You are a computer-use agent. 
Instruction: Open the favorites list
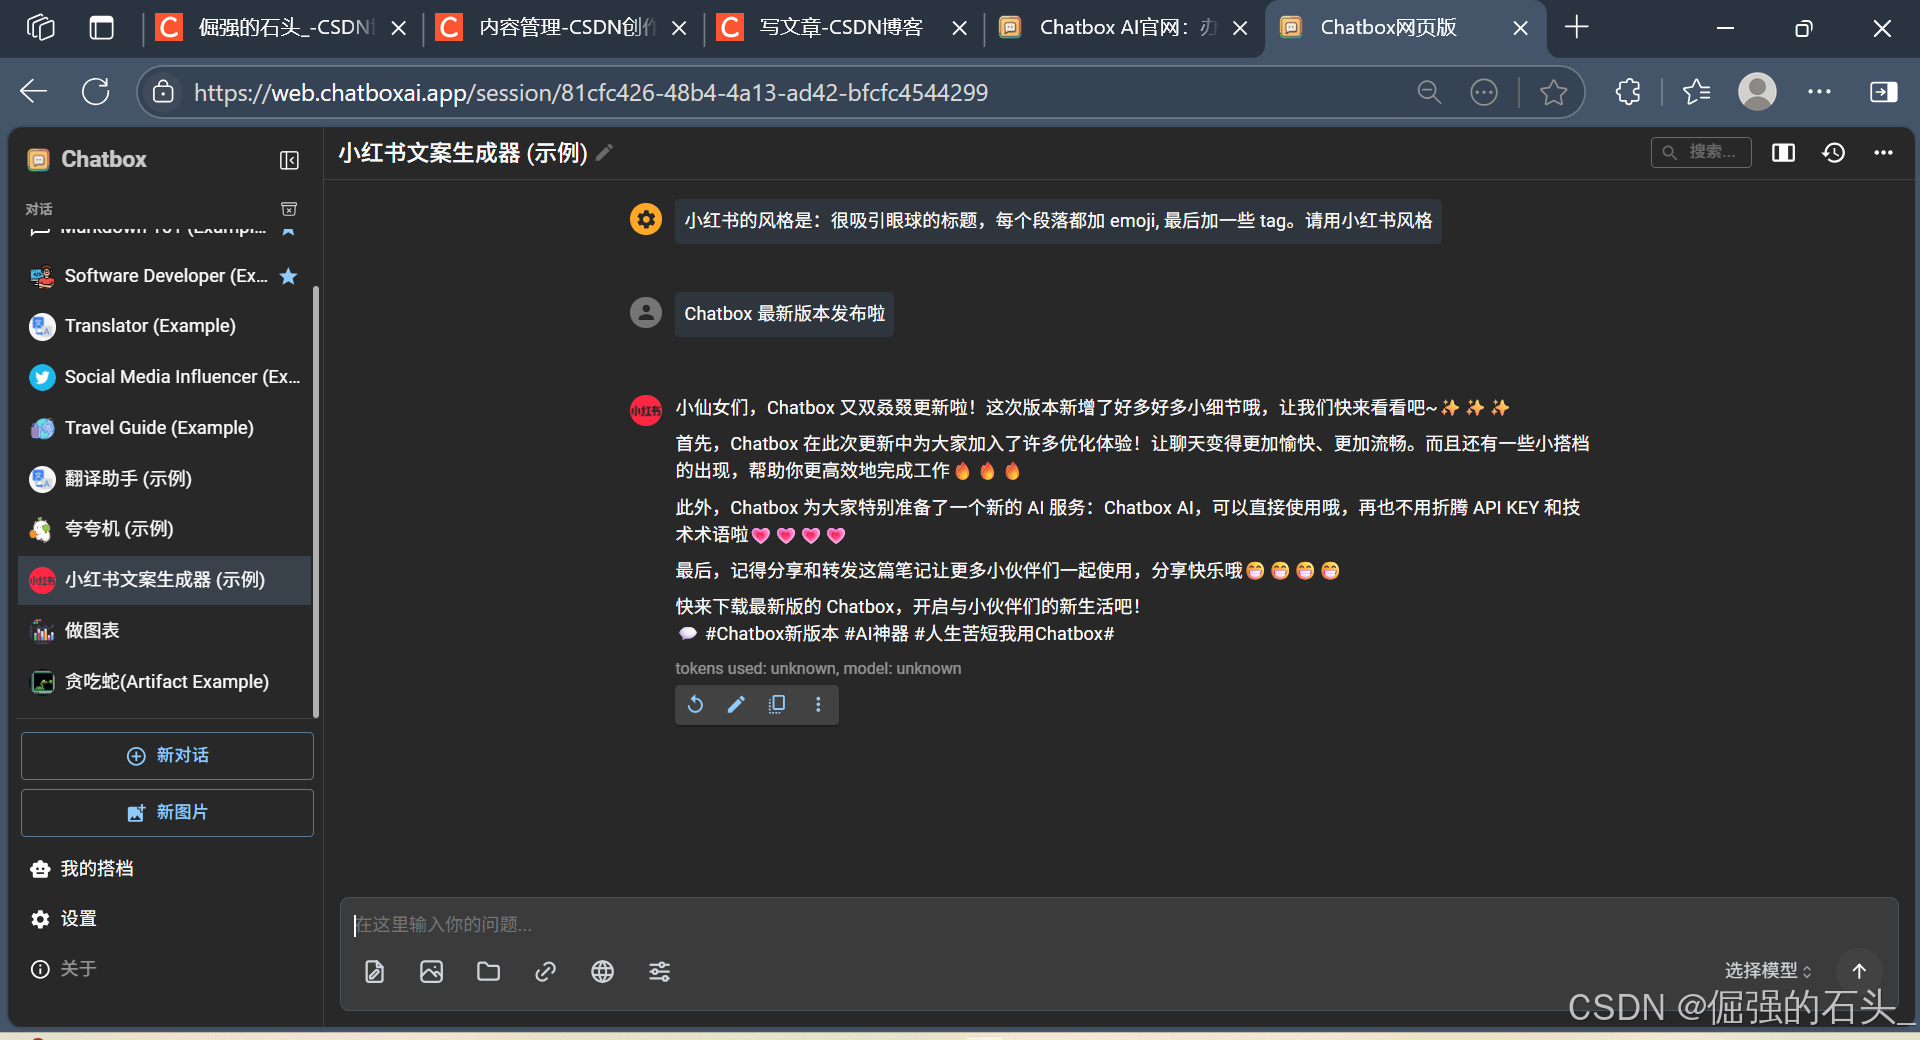pos(1697,92)
